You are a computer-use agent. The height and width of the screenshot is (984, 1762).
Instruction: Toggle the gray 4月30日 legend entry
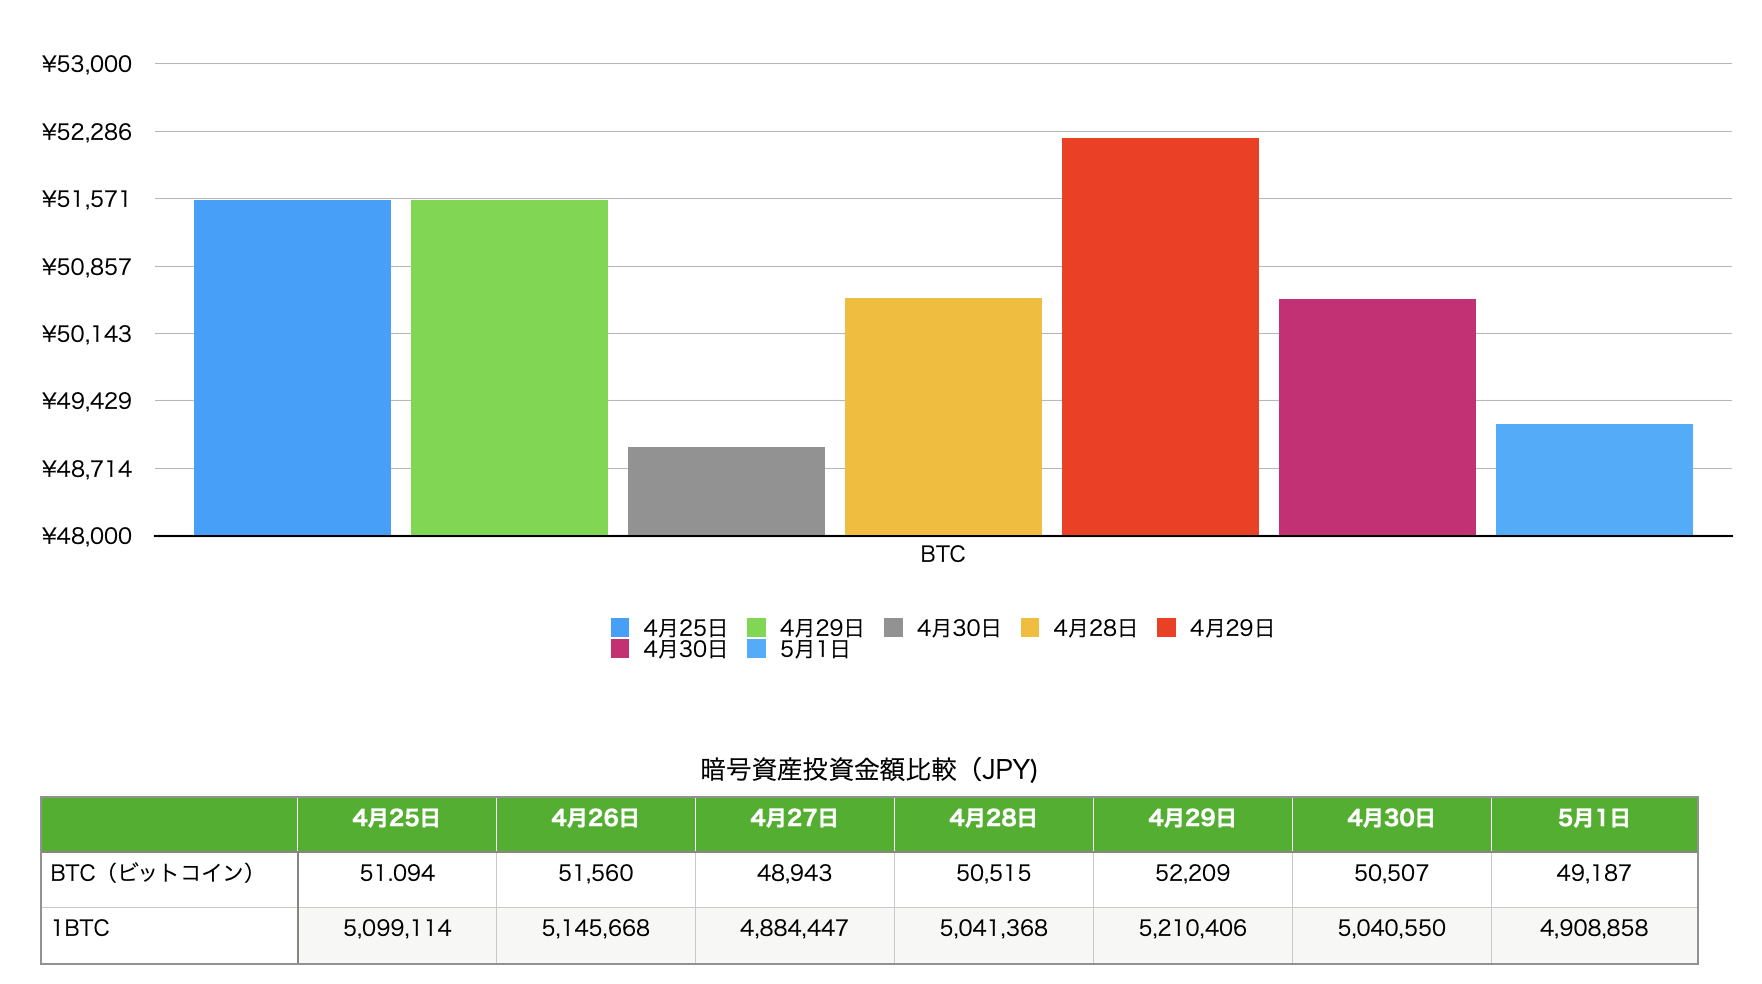point(895,628)
